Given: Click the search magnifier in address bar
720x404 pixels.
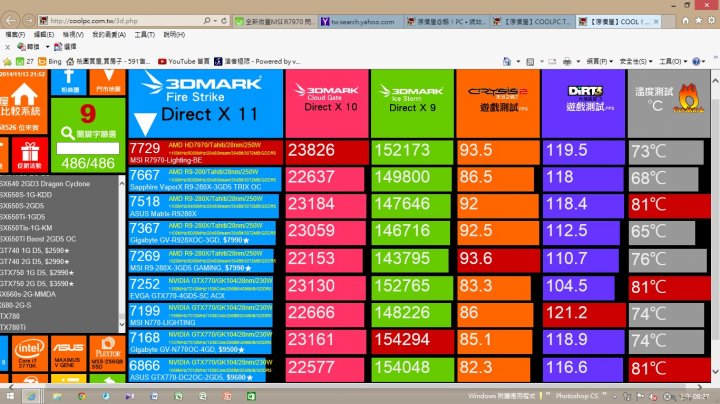Looking at the screenshot, I should [207, 21].
